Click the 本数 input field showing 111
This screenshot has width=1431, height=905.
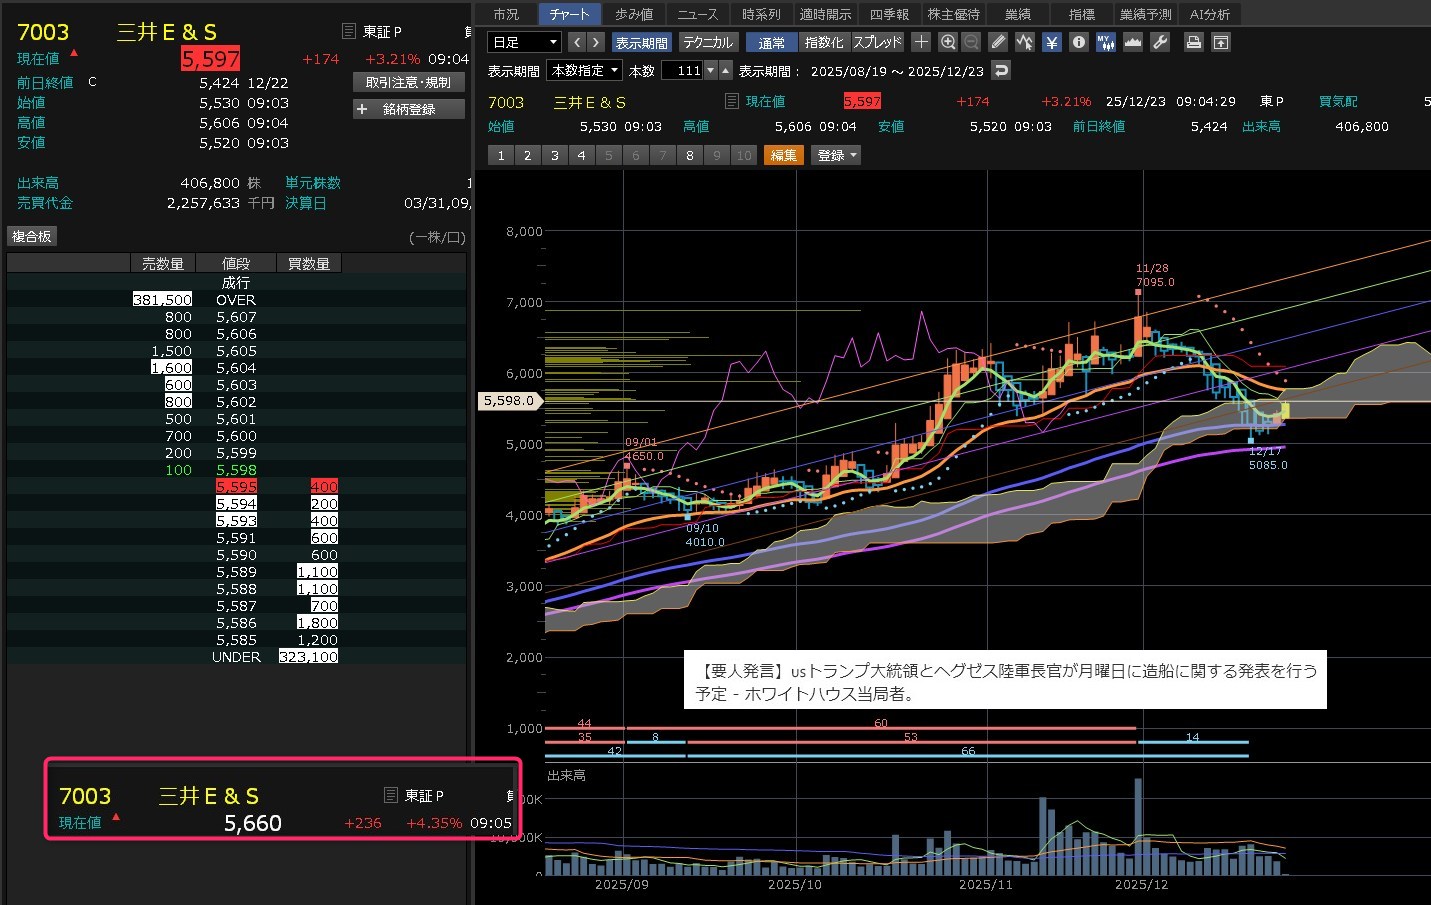pos(683,70)
